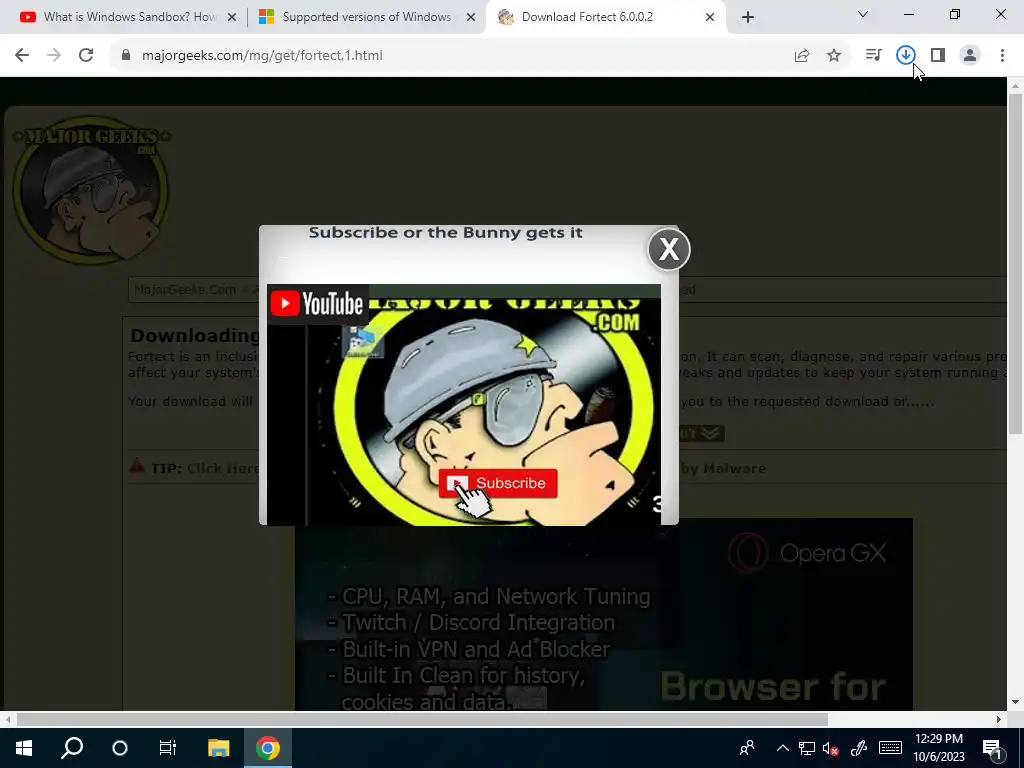1024x768 pixels.
Task: Click the share page icon in the address bar
Action: pyautogui.click(x=802, y=56)
